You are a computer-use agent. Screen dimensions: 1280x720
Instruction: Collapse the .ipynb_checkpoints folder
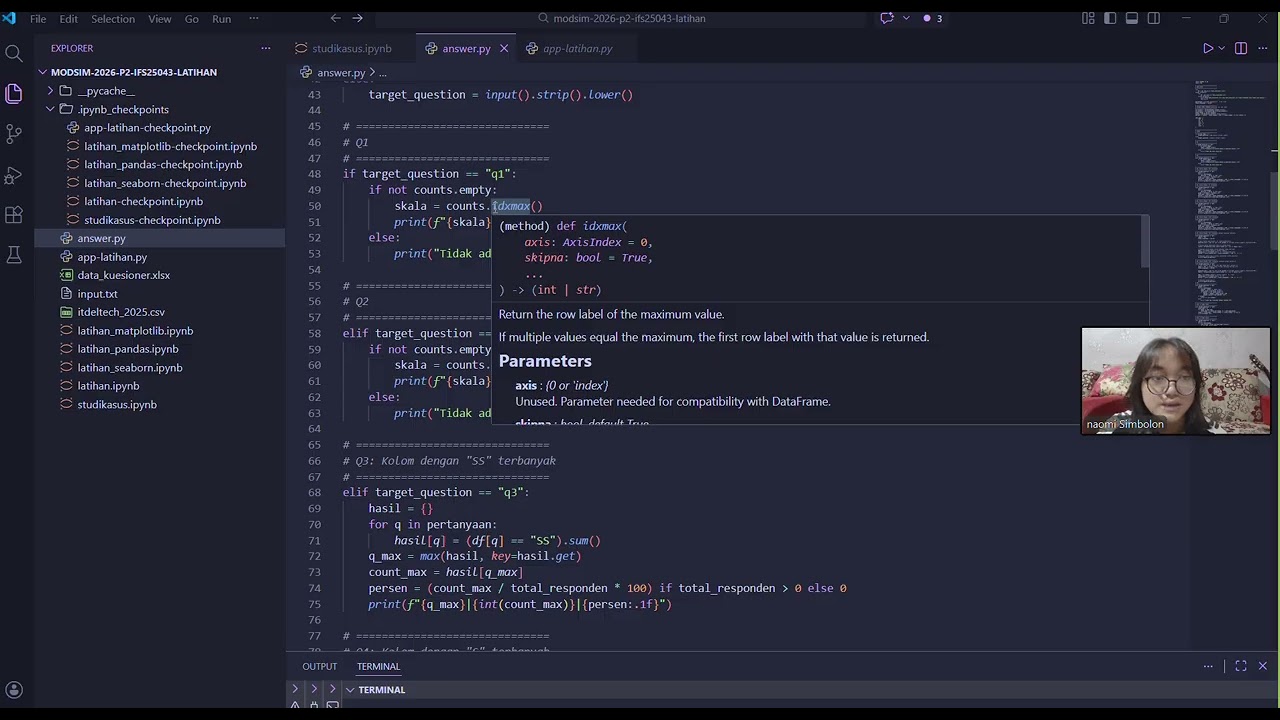(x=51, y=109)
